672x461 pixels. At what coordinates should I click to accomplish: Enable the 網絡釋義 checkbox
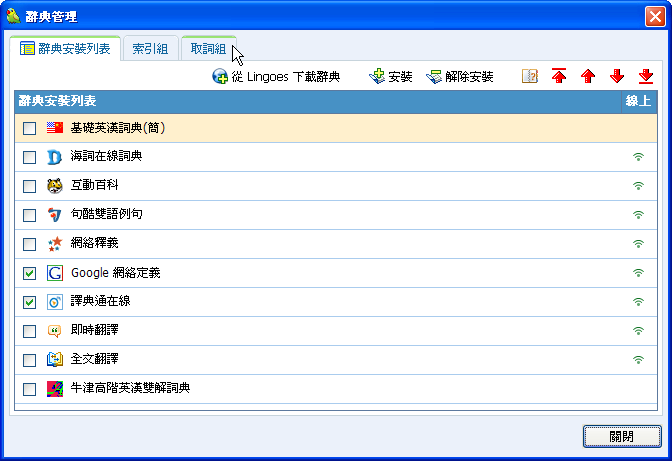[29, 244]
